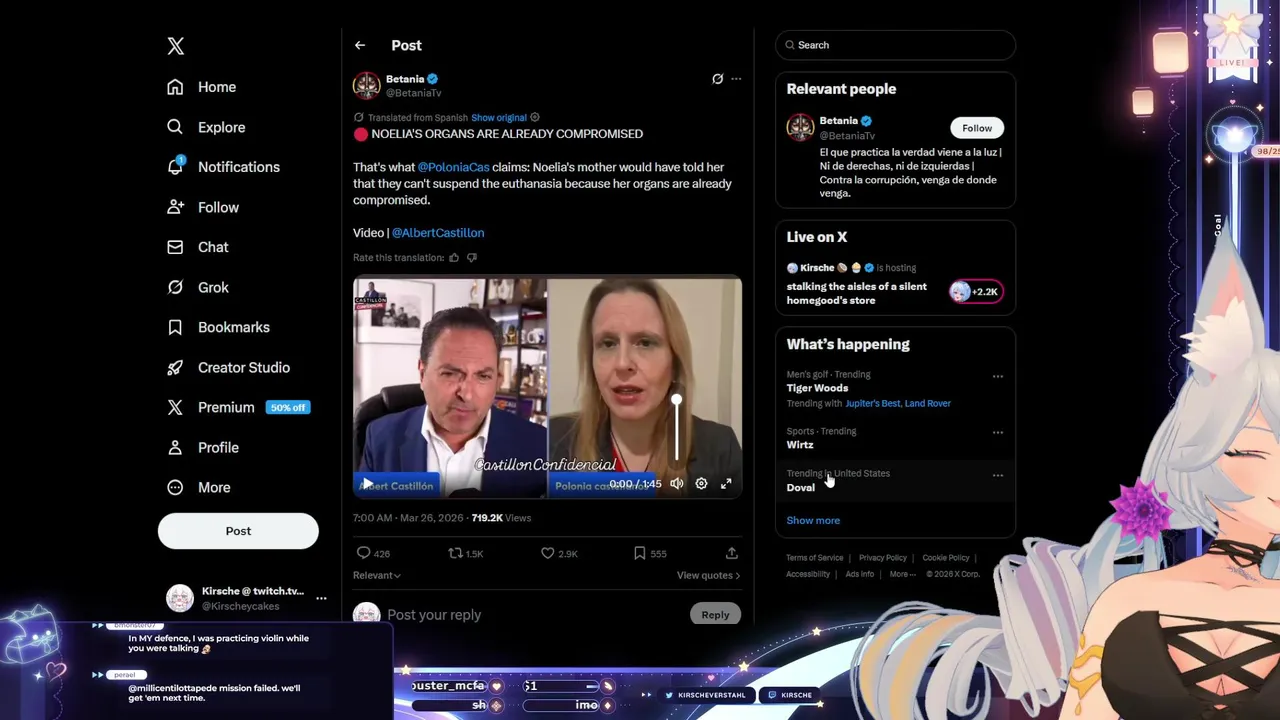
Task: Click the X logo icon
Action: click(x=175, y=46)
